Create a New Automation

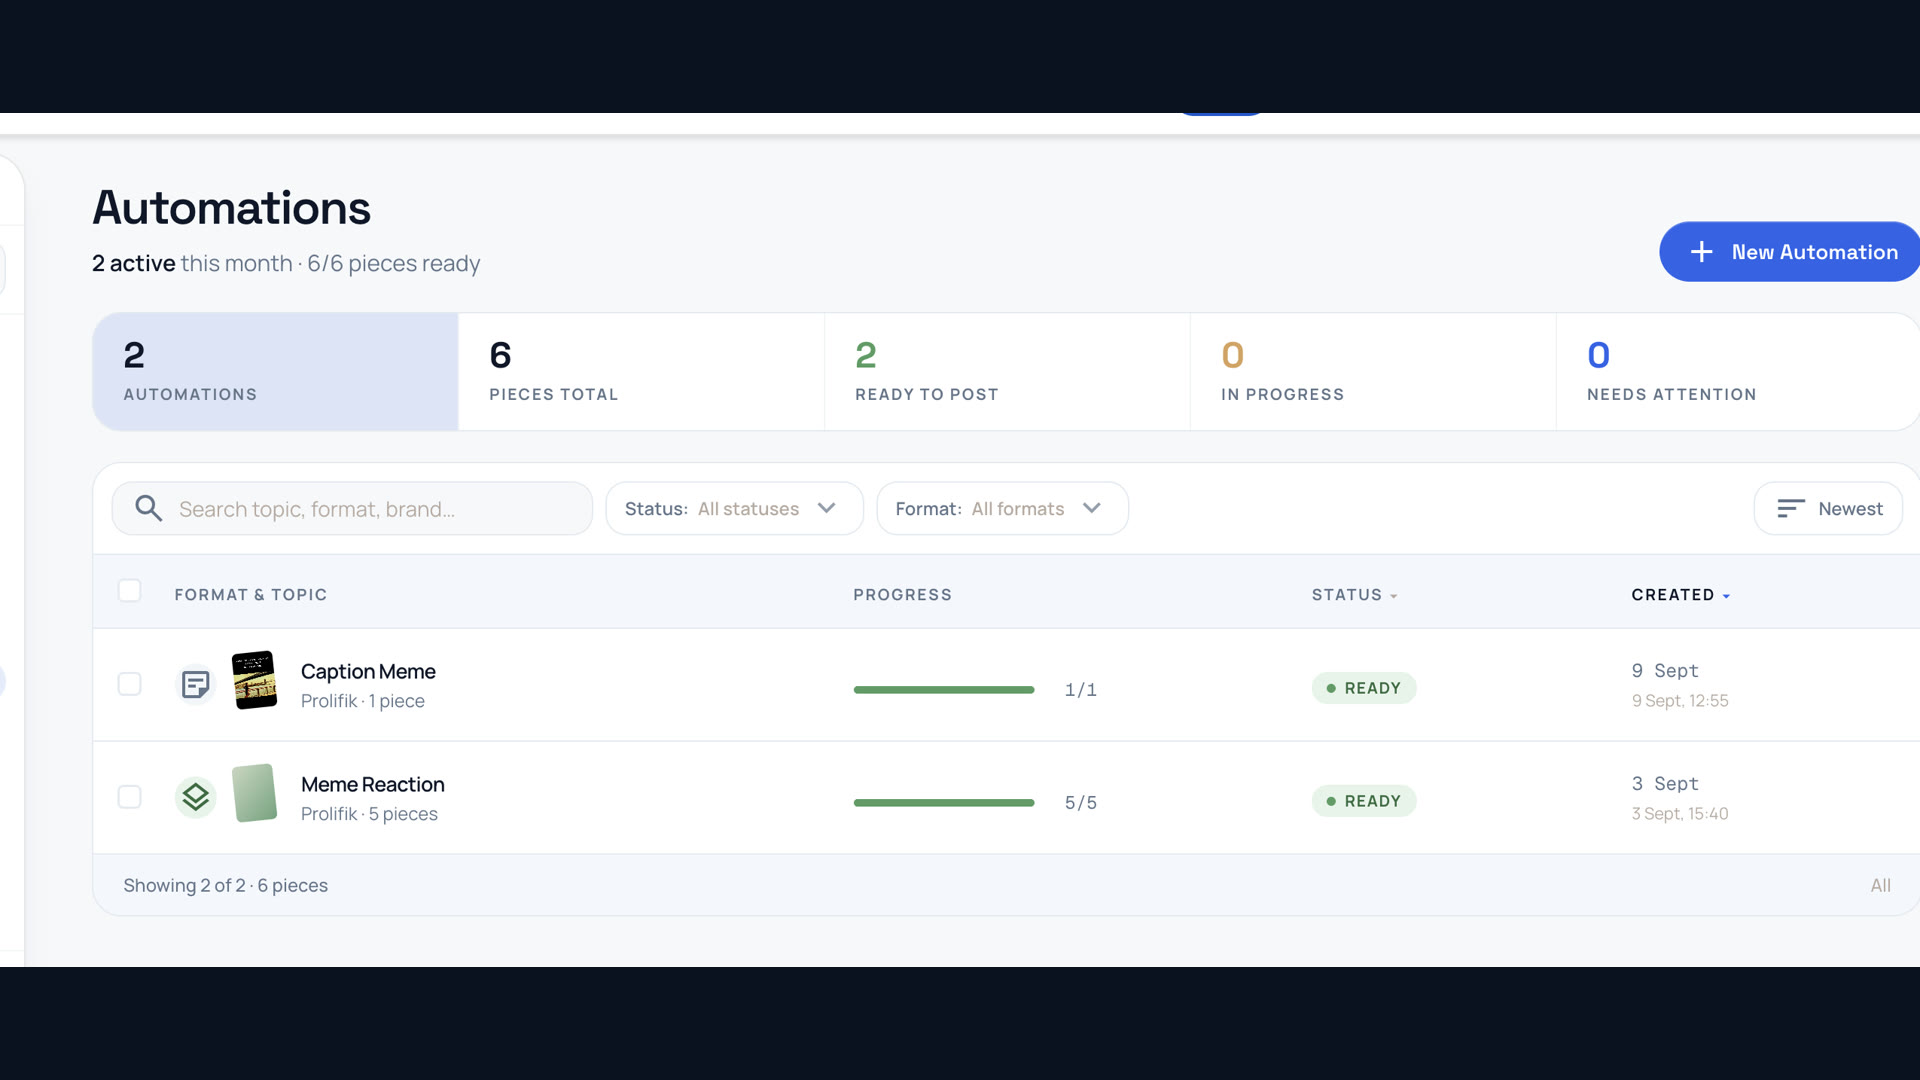pos(1790,252)
